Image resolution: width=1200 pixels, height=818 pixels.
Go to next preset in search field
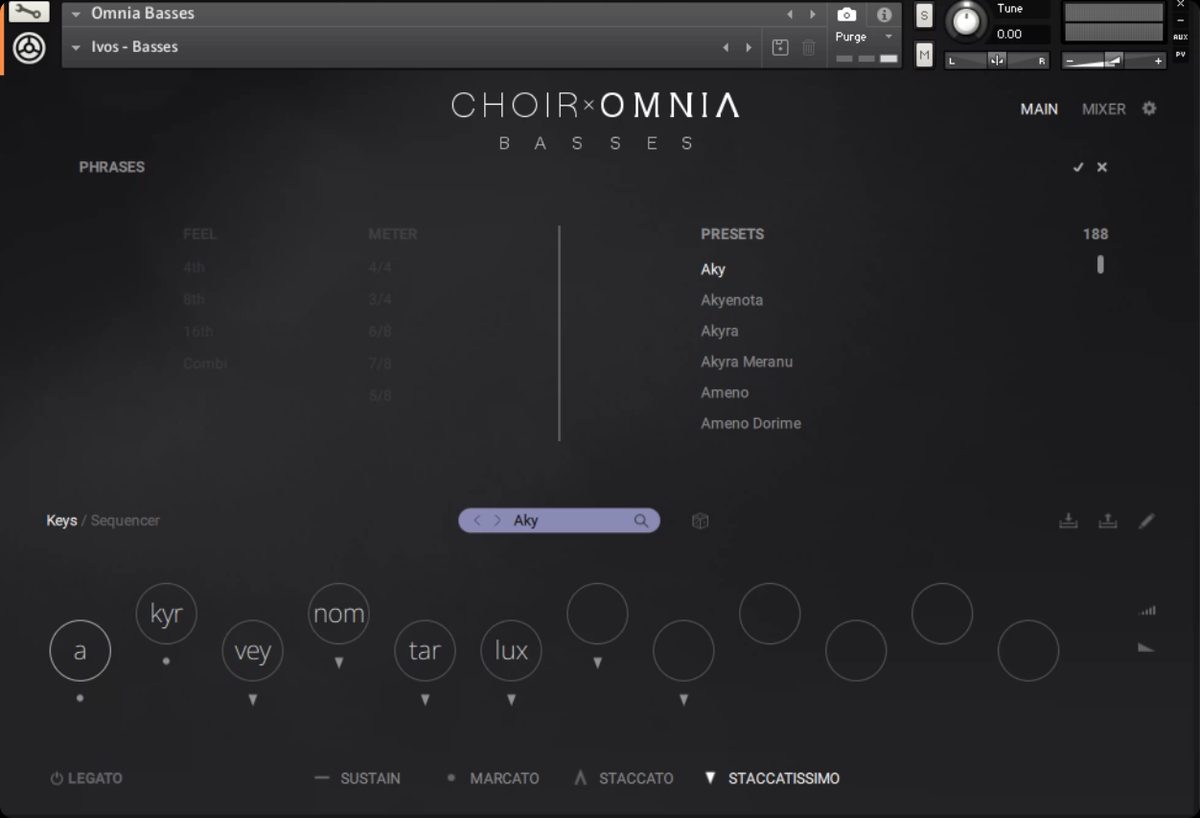497,521
